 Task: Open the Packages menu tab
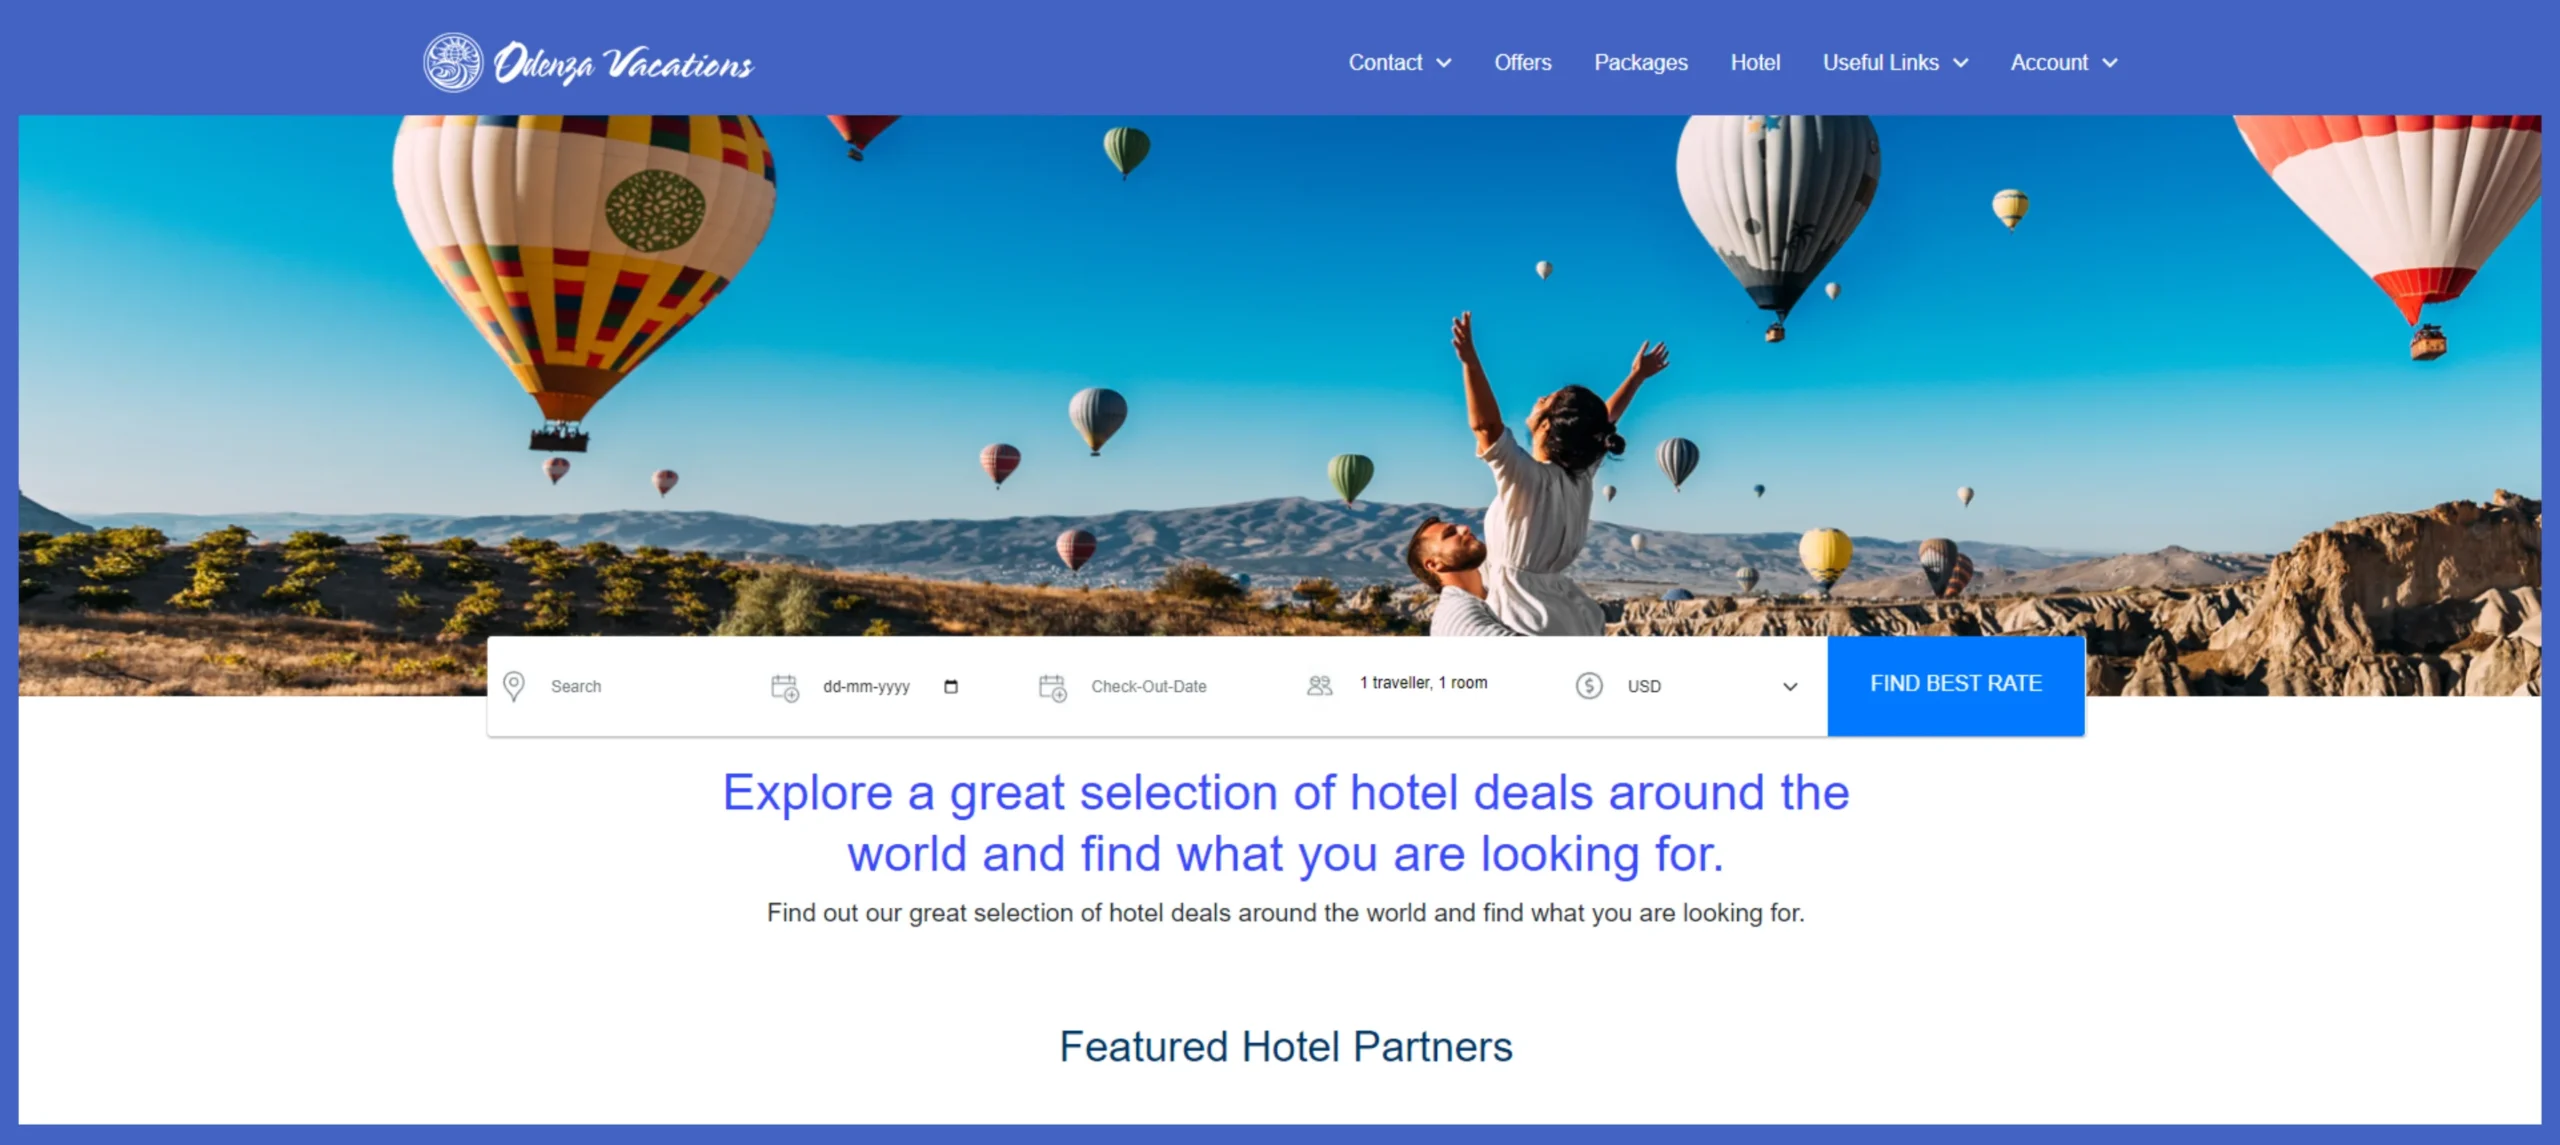tap(1639, 62)
